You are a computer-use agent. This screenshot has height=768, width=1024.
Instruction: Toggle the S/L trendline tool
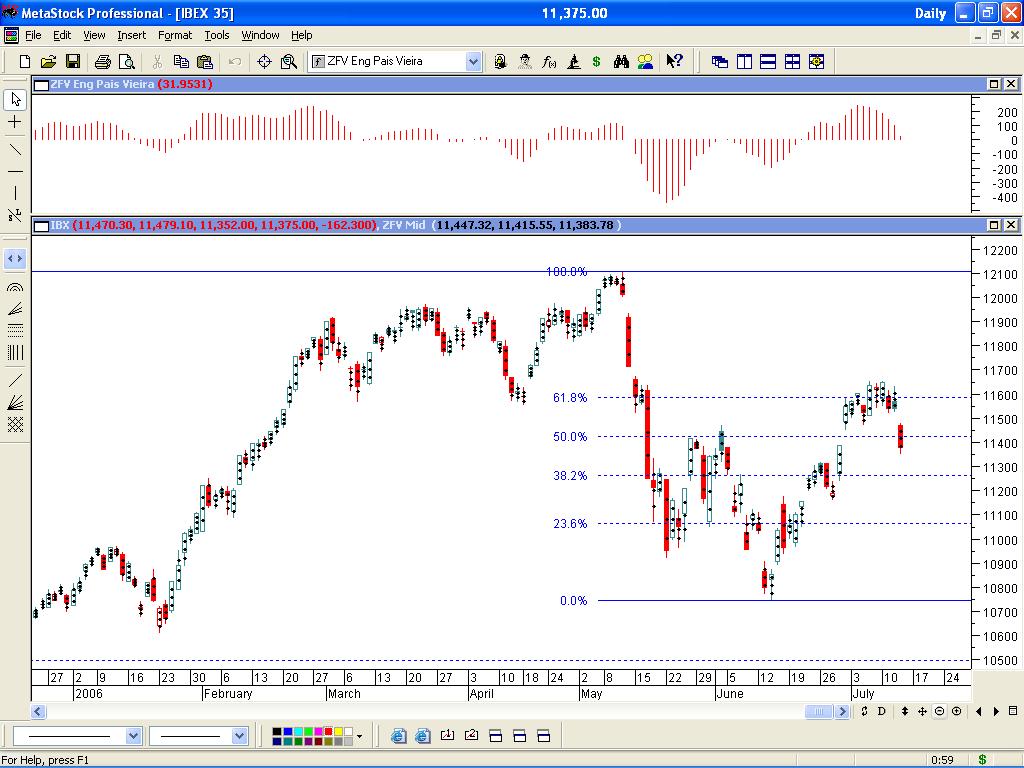(15, 215)
